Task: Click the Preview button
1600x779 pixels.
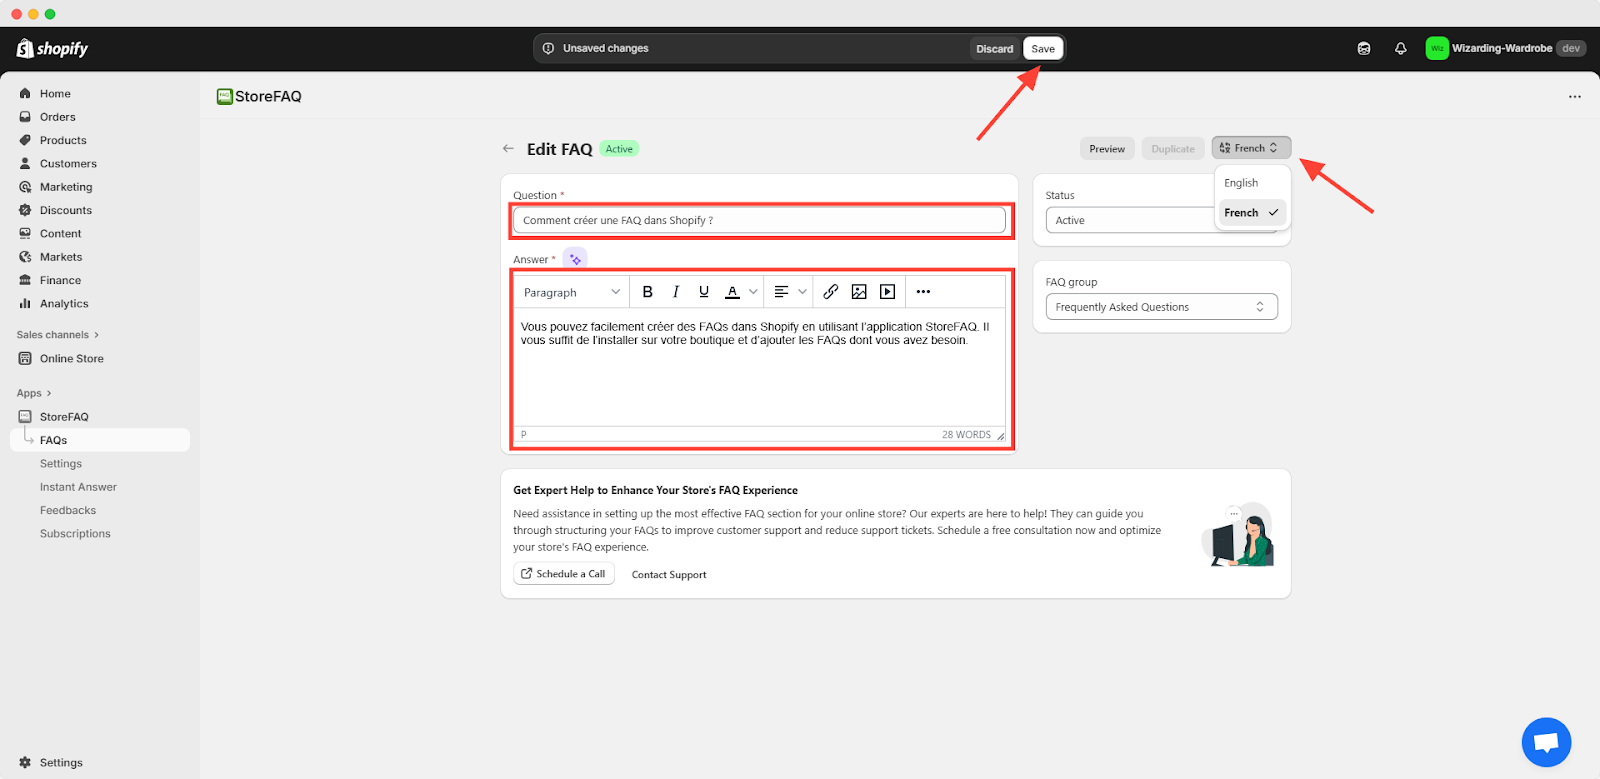Action: coord(1107,149)
